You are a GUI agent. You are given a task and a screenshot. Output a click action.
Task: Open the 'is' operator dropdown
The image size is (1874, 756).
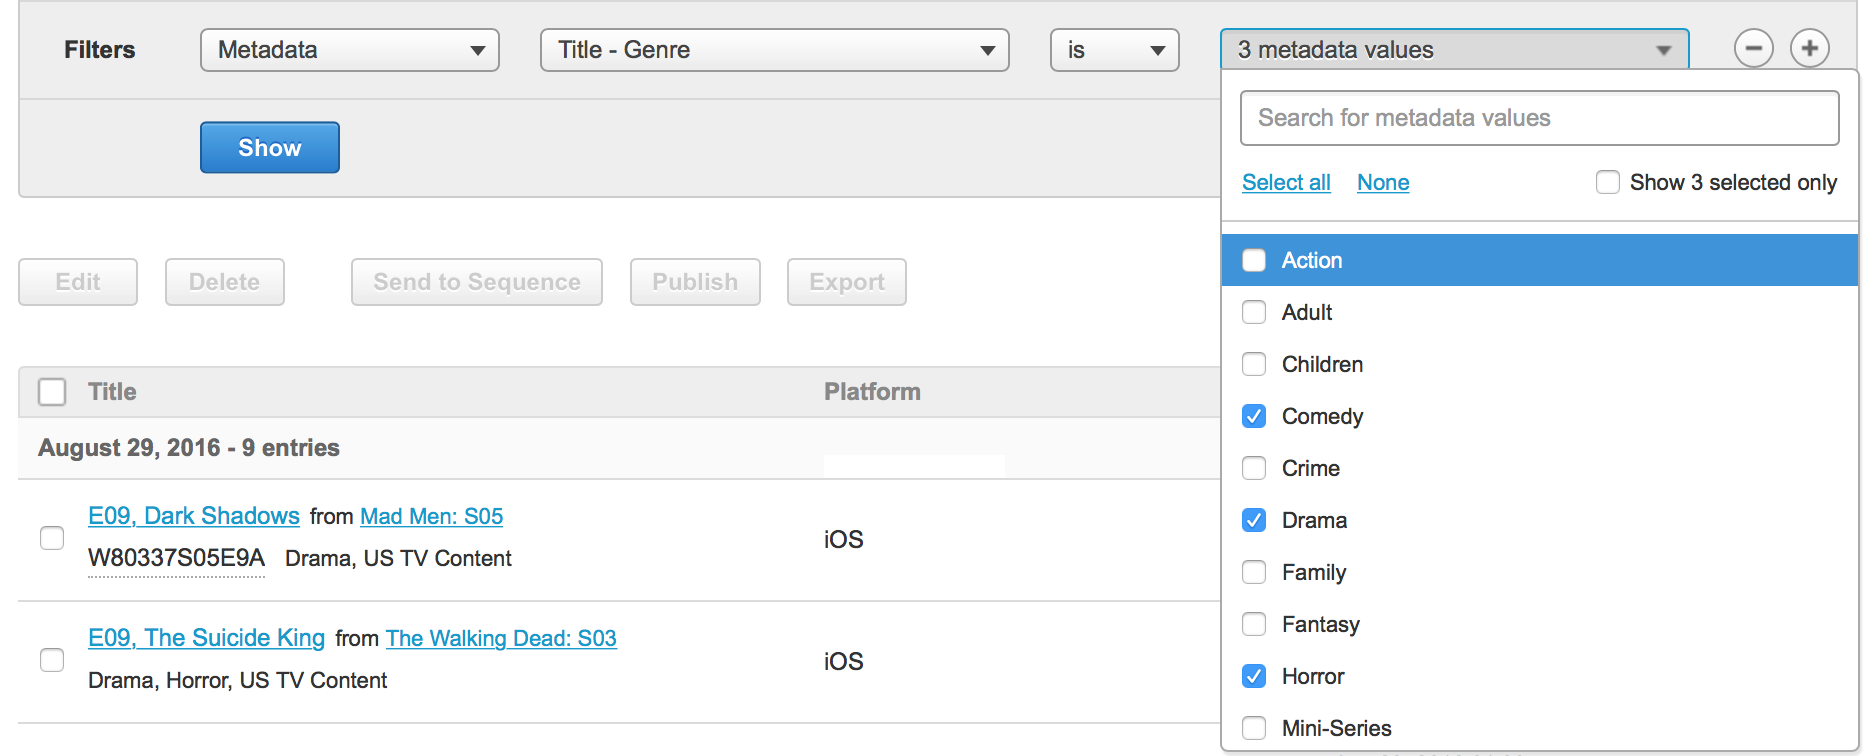point(1114,50)
